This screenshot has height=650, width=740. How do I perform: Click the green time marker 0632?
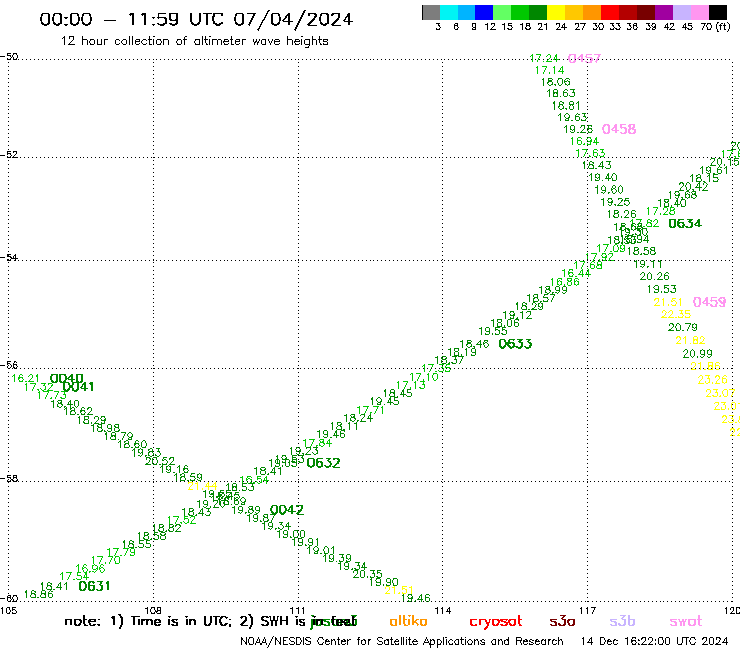pos(323,463)
